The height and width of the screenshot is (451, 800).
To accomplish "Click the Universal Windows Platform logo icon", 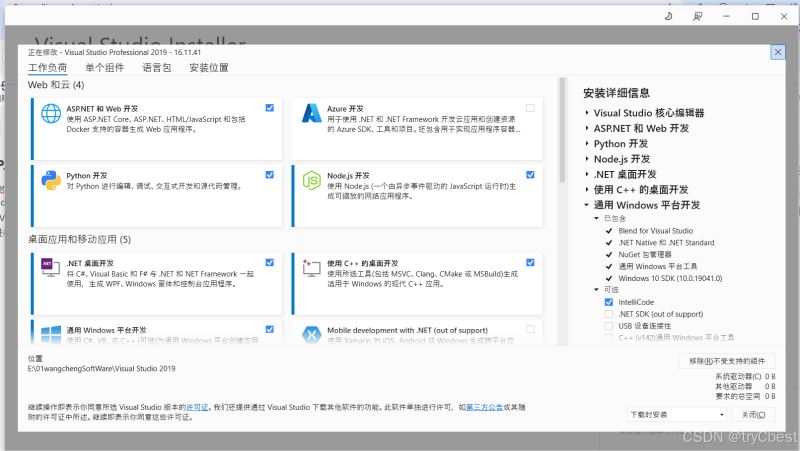I will (51, 335).
